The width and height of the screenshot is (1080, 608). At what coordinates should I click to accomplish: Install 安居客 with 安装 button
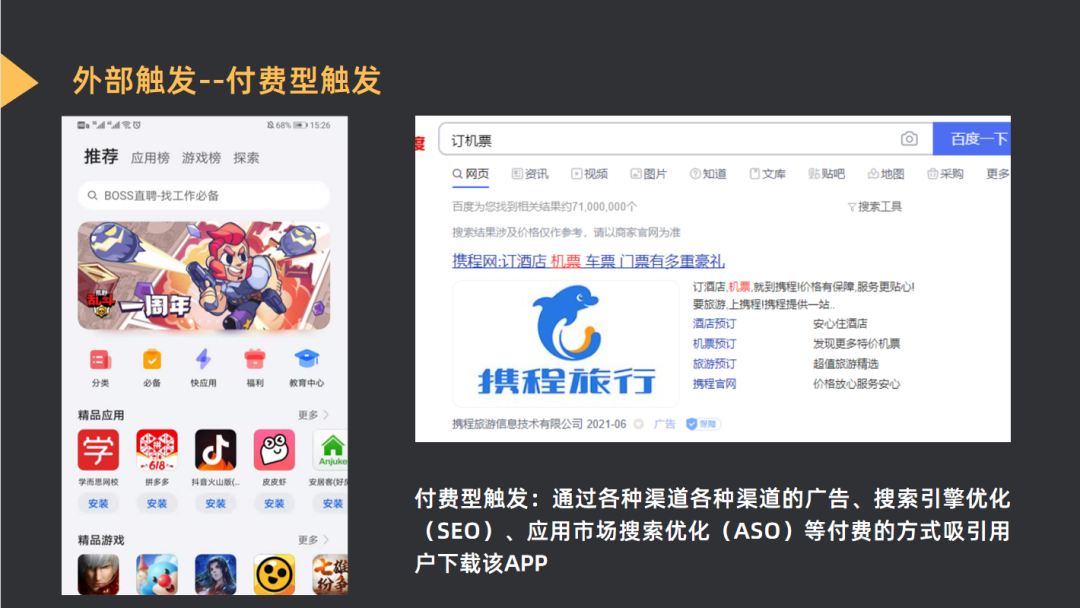333,504
